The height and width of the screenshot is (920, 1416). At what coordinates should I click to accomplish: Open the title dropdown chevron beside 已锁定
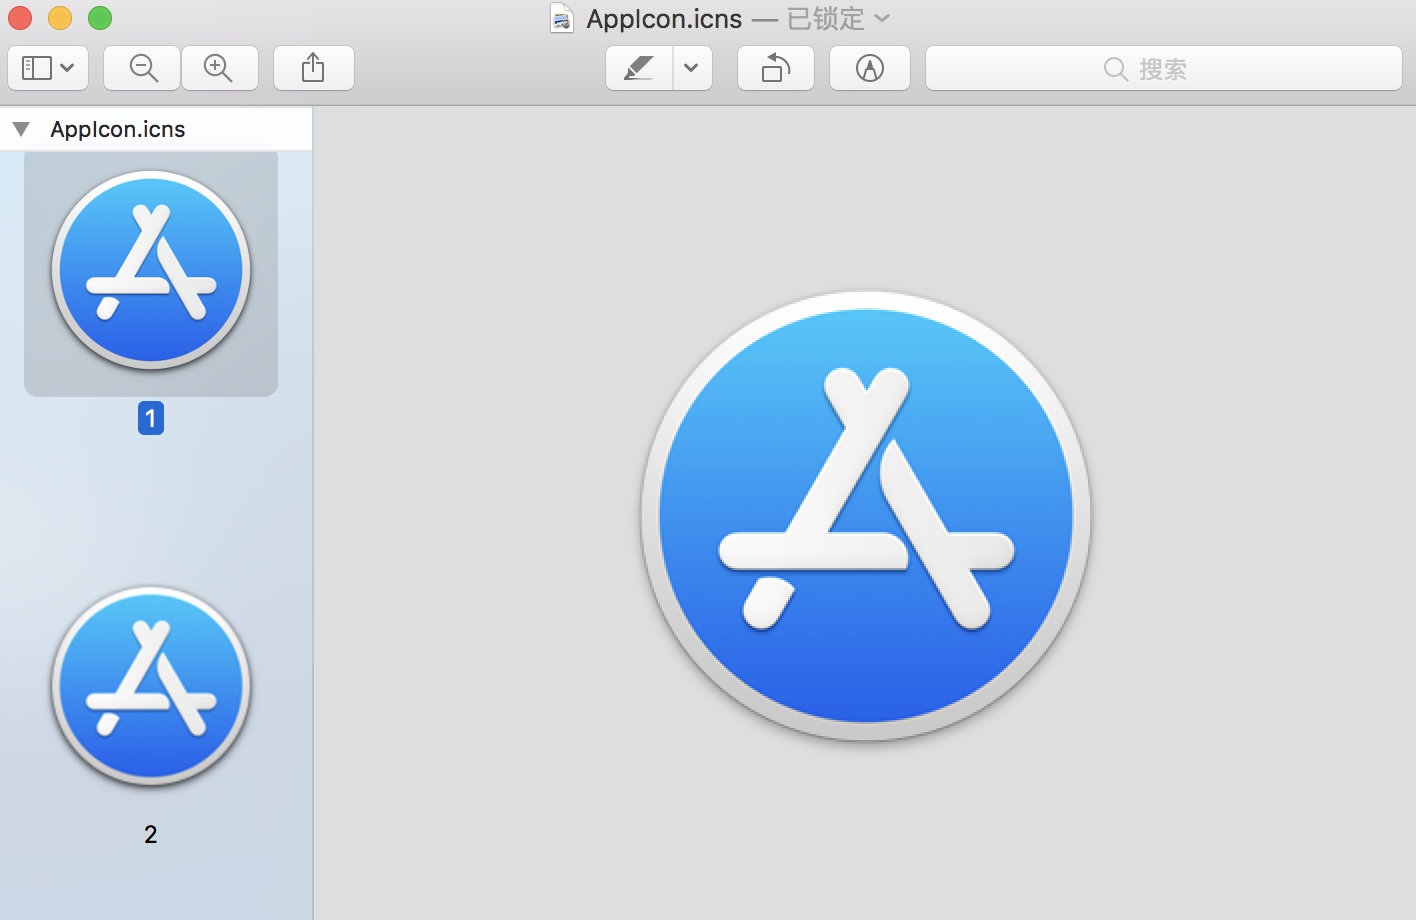pos(881,18)
